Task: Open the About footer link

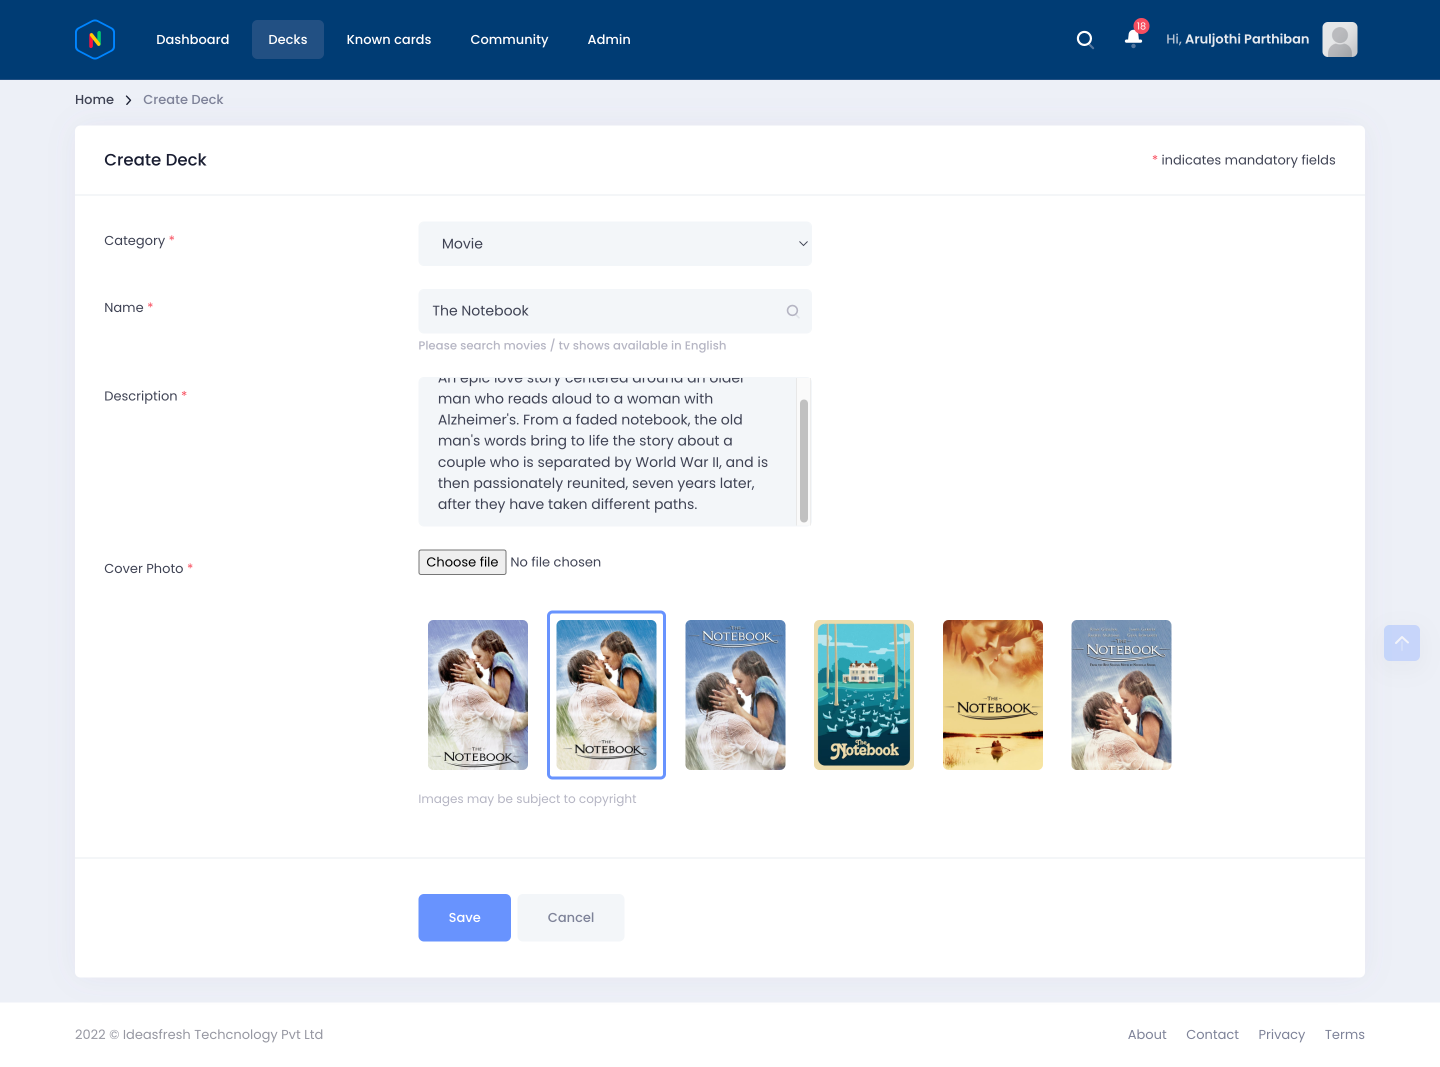Action: pyautogui.click(x=1147, y=1035)
